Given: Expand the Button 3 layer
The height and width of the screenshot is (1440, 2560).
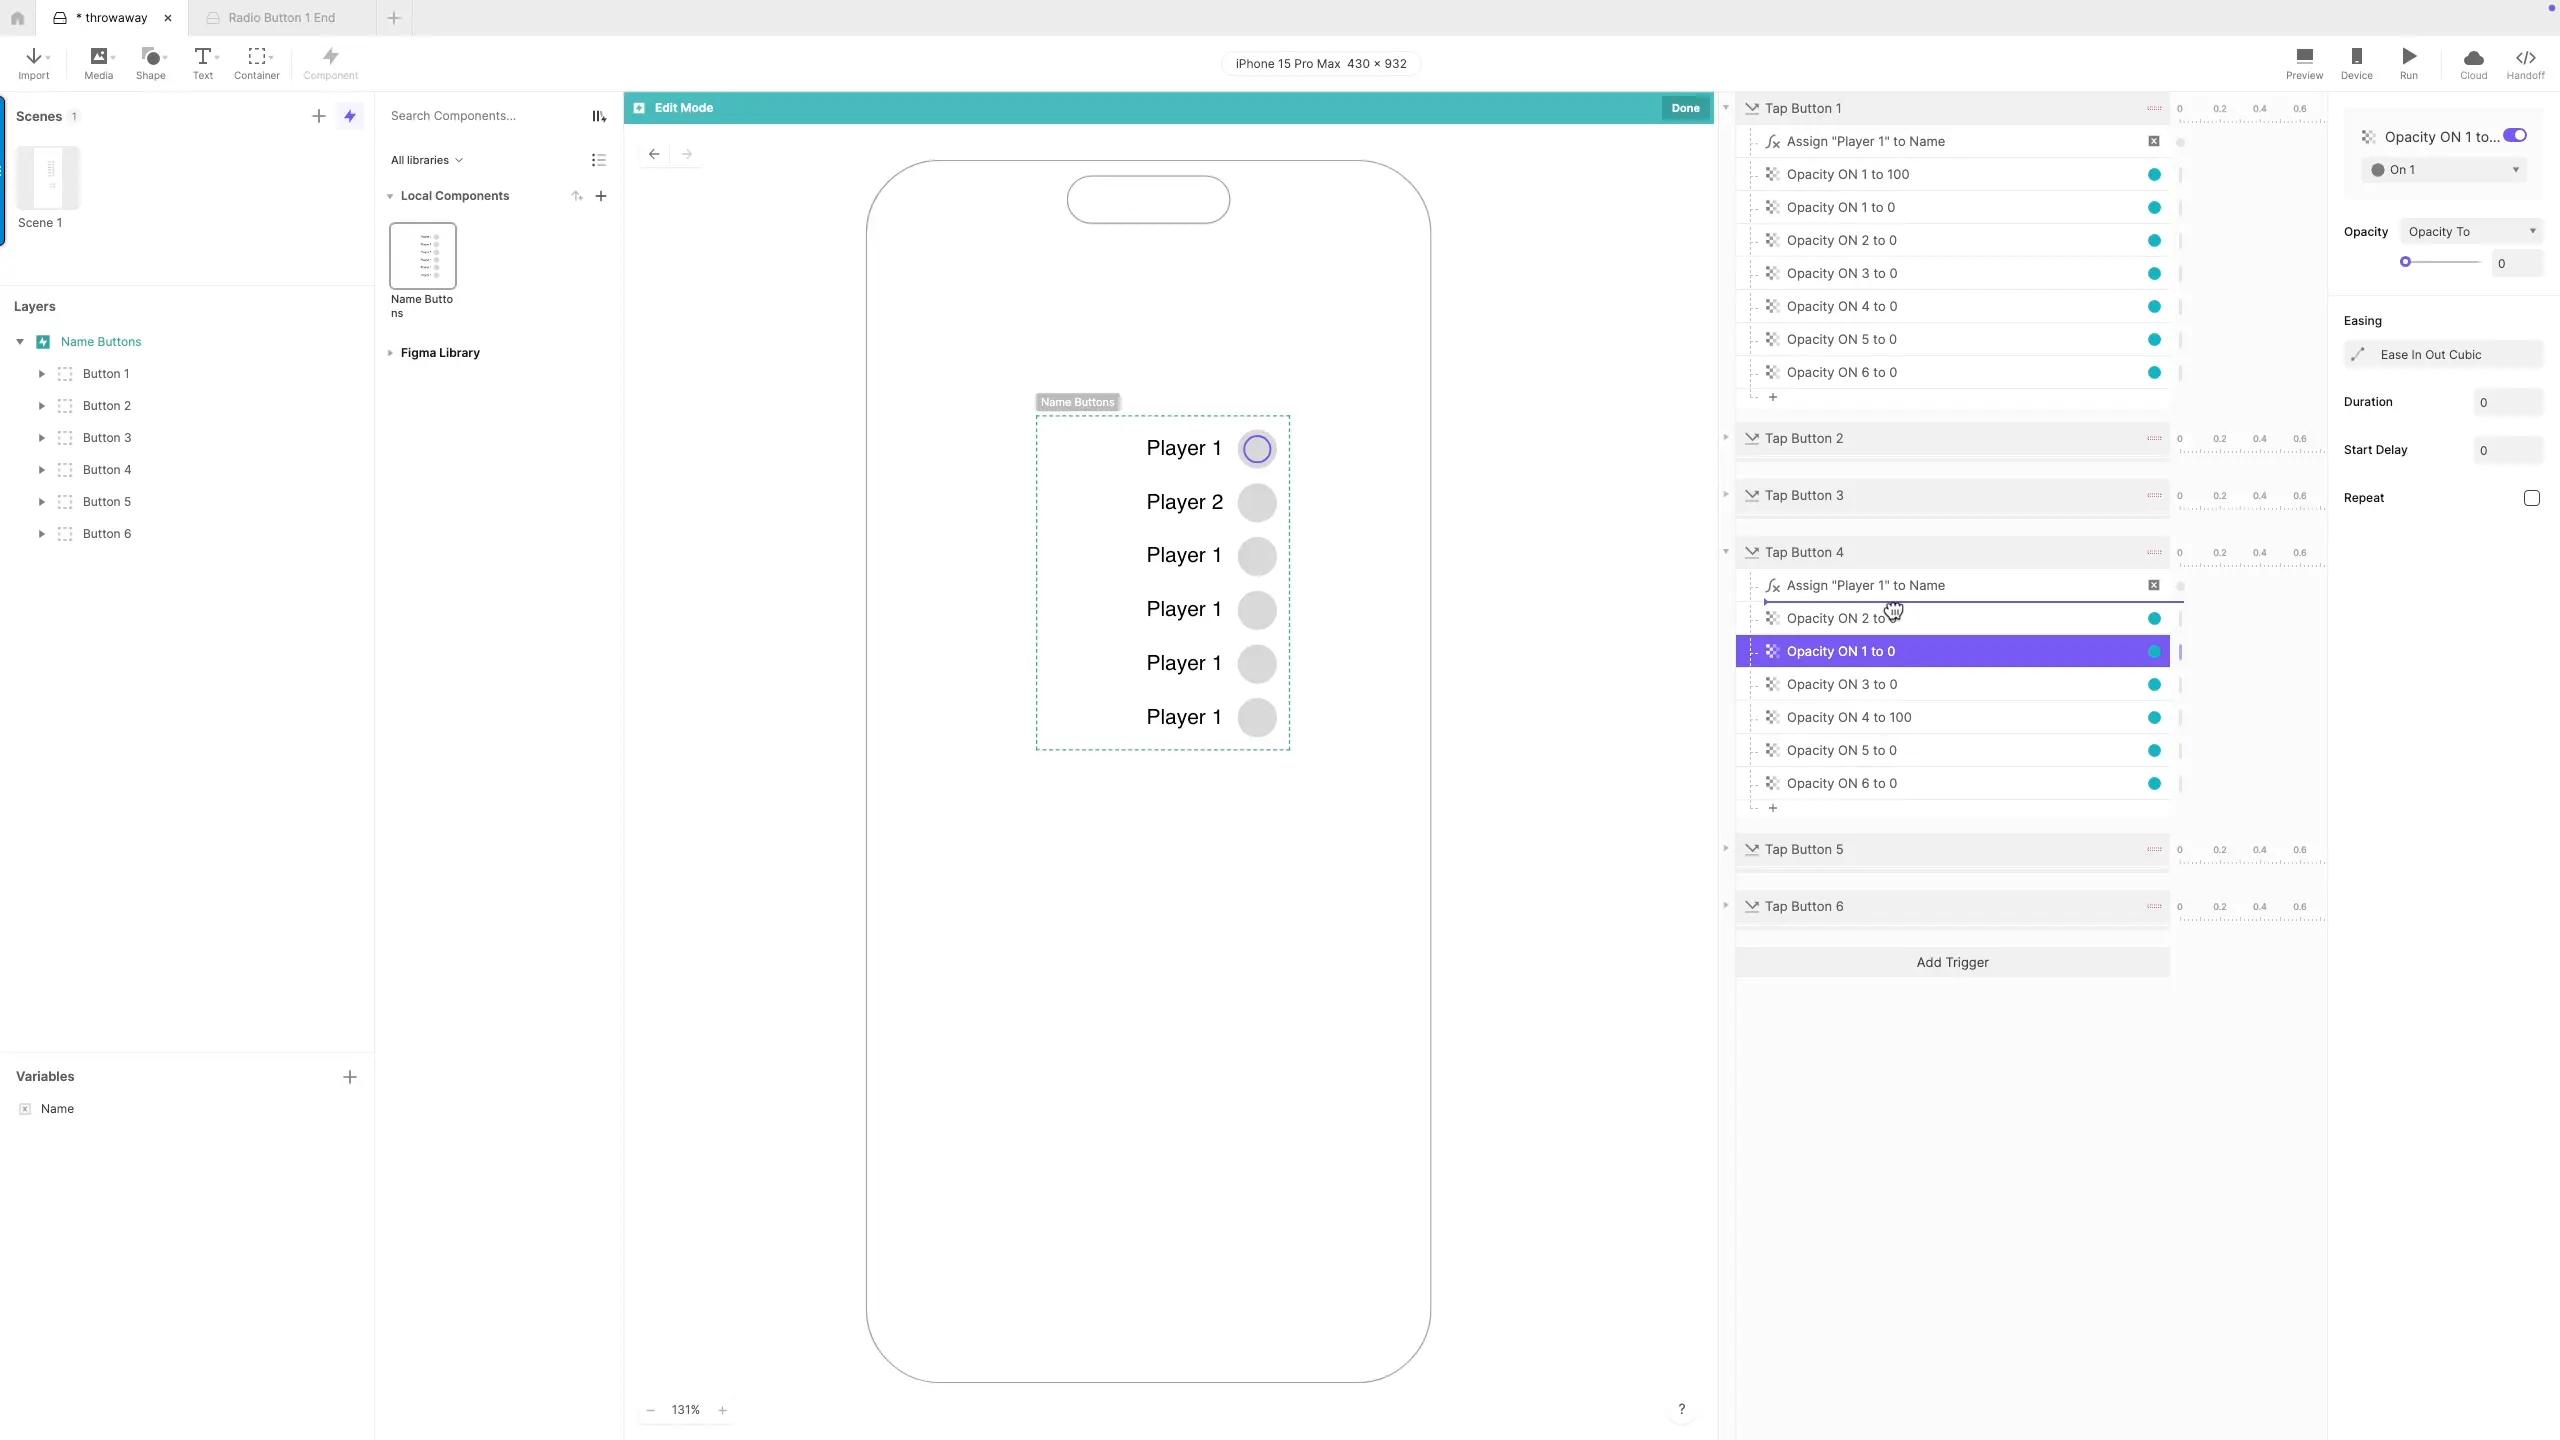Looking at the screenshot, I should (x=42, y=438).
